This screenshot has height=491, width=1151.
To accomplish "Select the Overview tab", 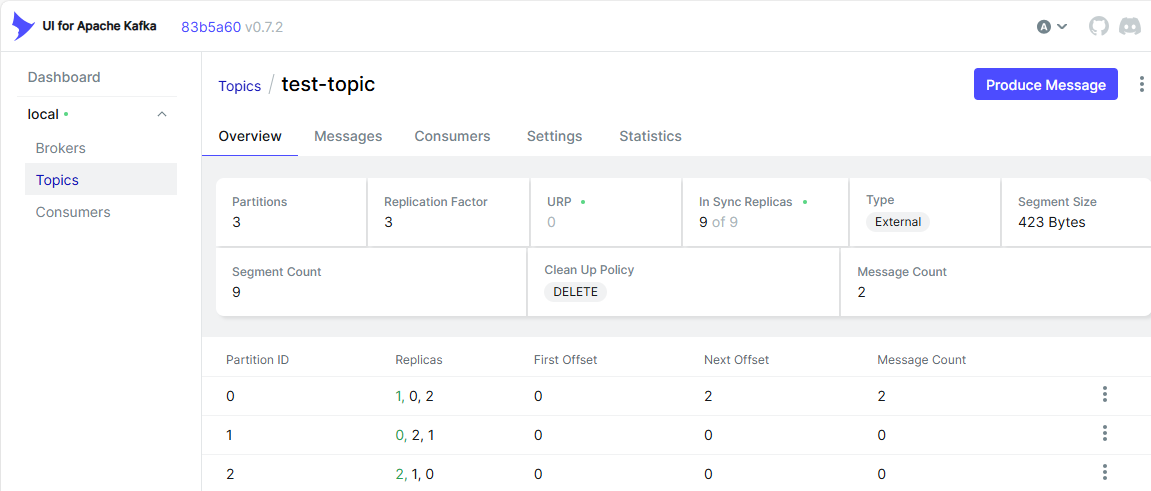I will (250, 136).
